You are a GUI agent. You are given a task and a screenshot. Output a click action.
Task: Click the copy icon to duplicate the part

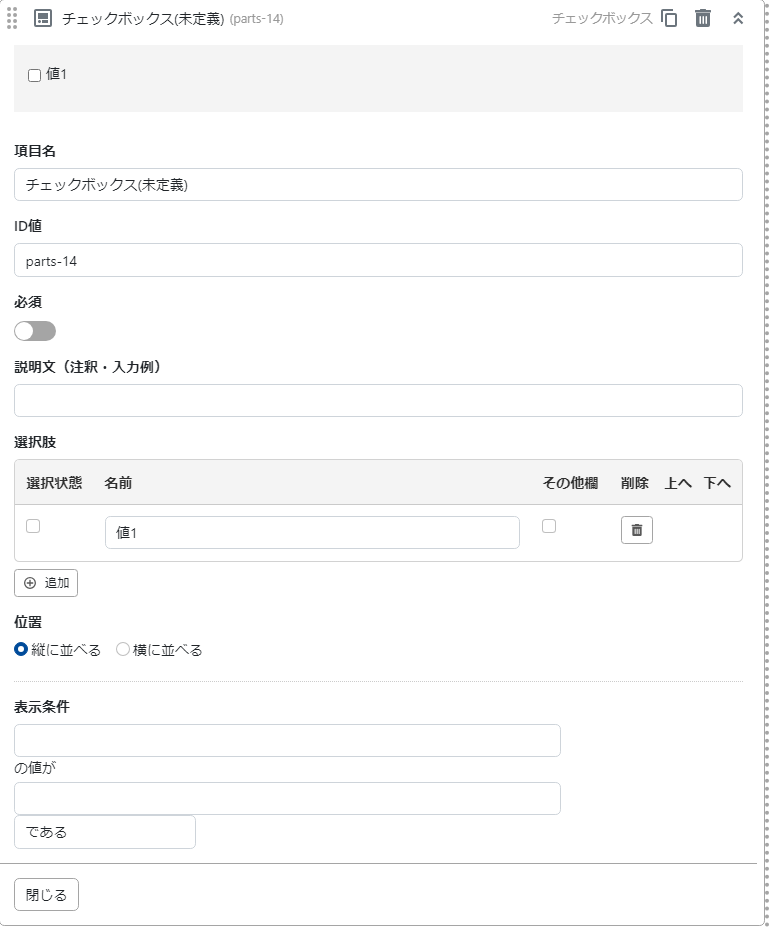point(669,18)
